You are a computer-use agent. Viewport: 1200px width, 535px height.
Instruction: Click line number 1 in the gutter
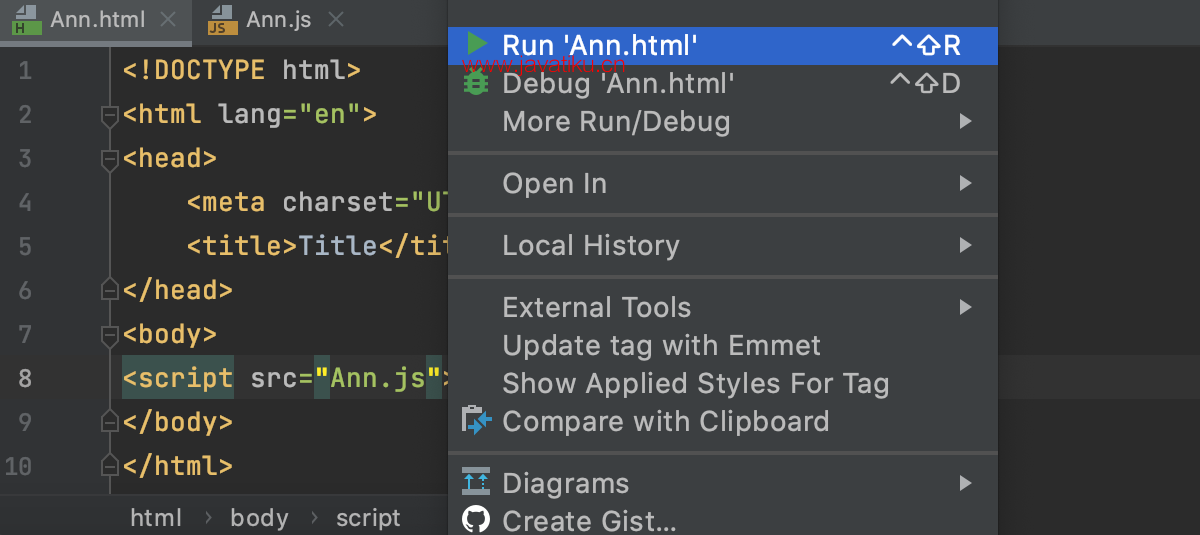(x=25, y=71)
